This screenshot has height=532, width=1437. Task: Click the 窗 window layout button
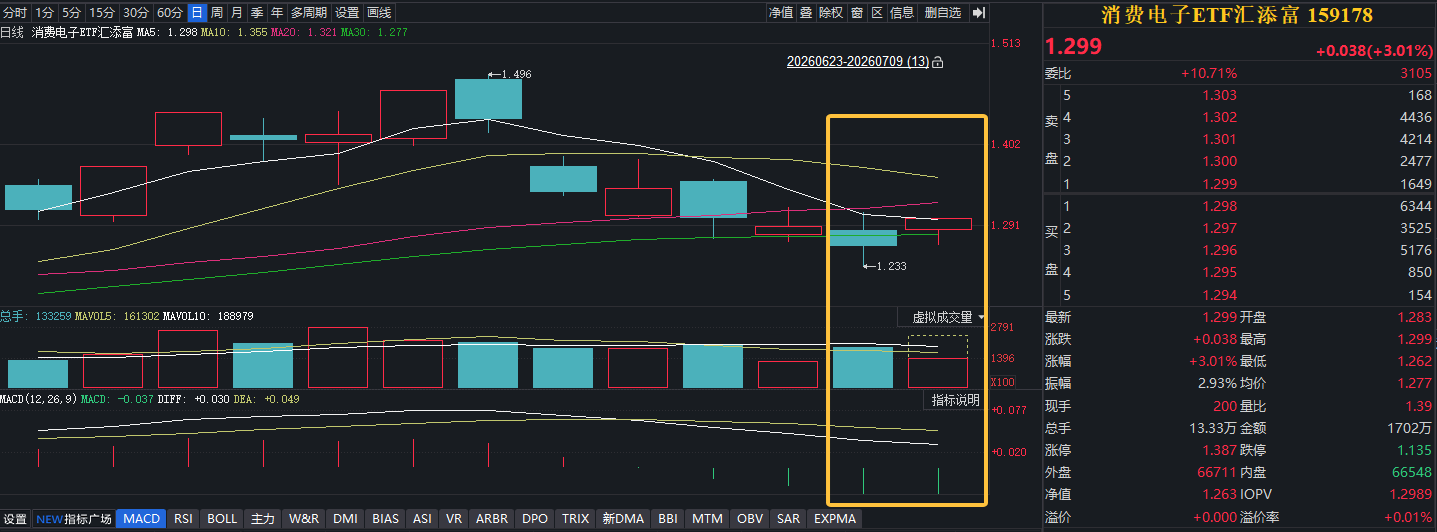858,13
